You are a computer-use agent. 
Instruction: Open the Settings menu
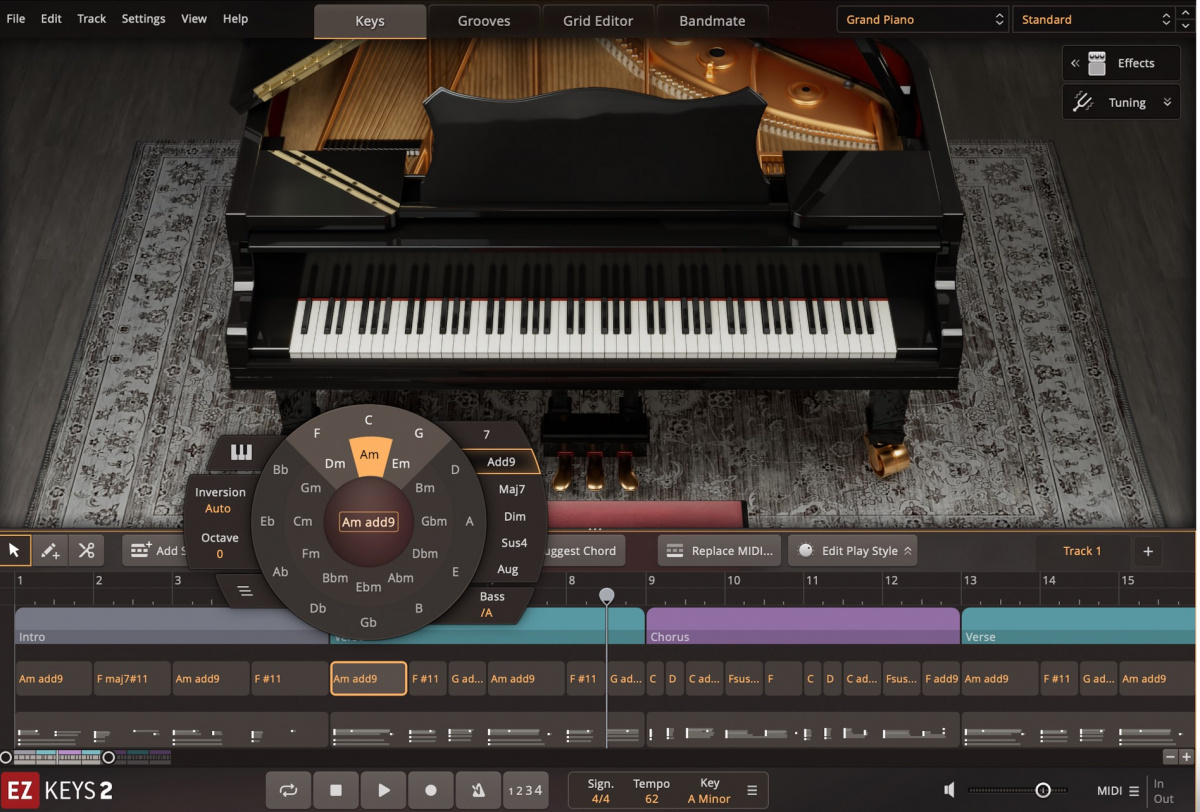143,18
